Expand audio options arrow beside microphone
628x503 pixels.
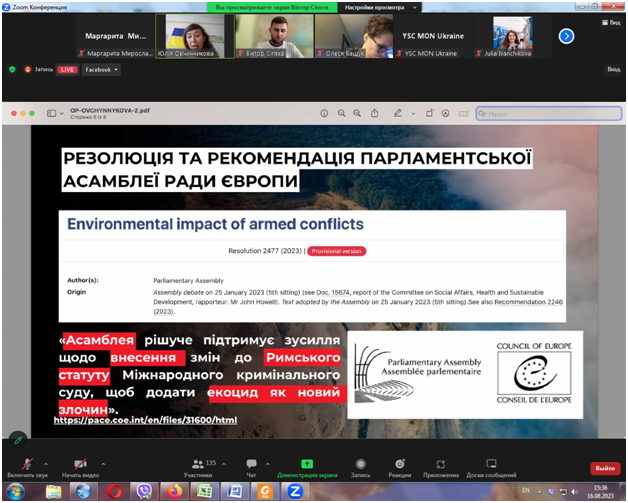45,461
